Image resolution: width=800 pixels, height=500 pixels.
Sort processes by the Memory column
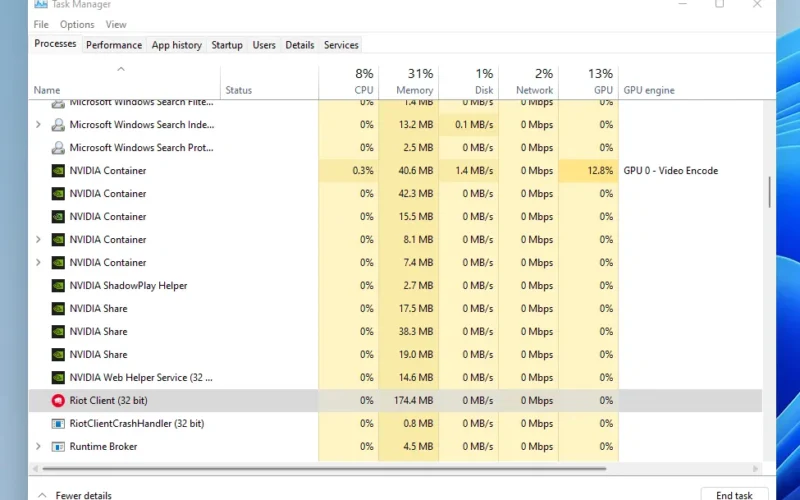tap(409, 82)
